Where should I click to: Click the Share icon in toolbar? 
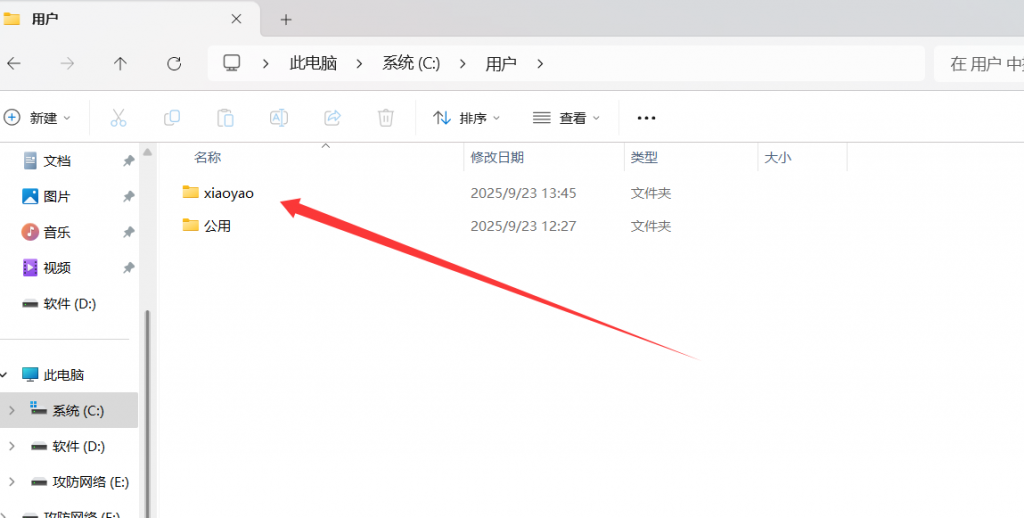332,118
